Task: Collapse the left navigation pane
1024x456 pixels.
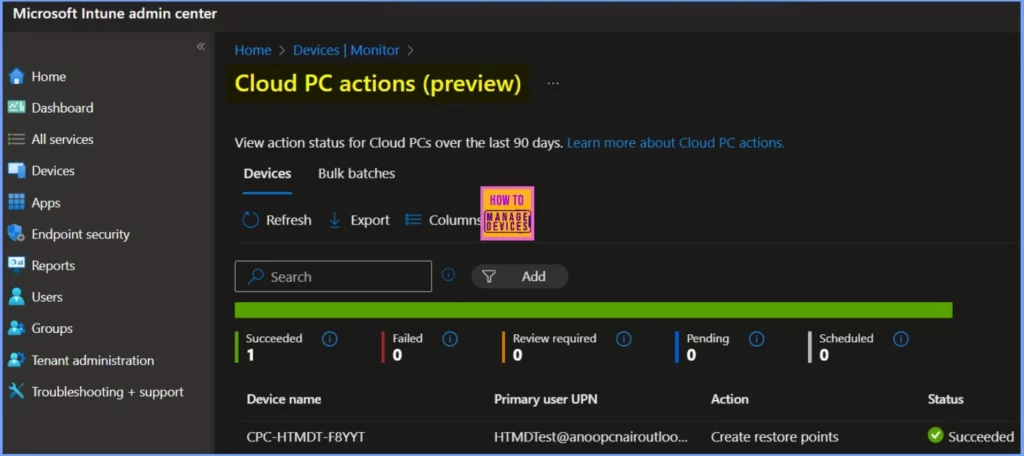Action: (x=200, y=46)
